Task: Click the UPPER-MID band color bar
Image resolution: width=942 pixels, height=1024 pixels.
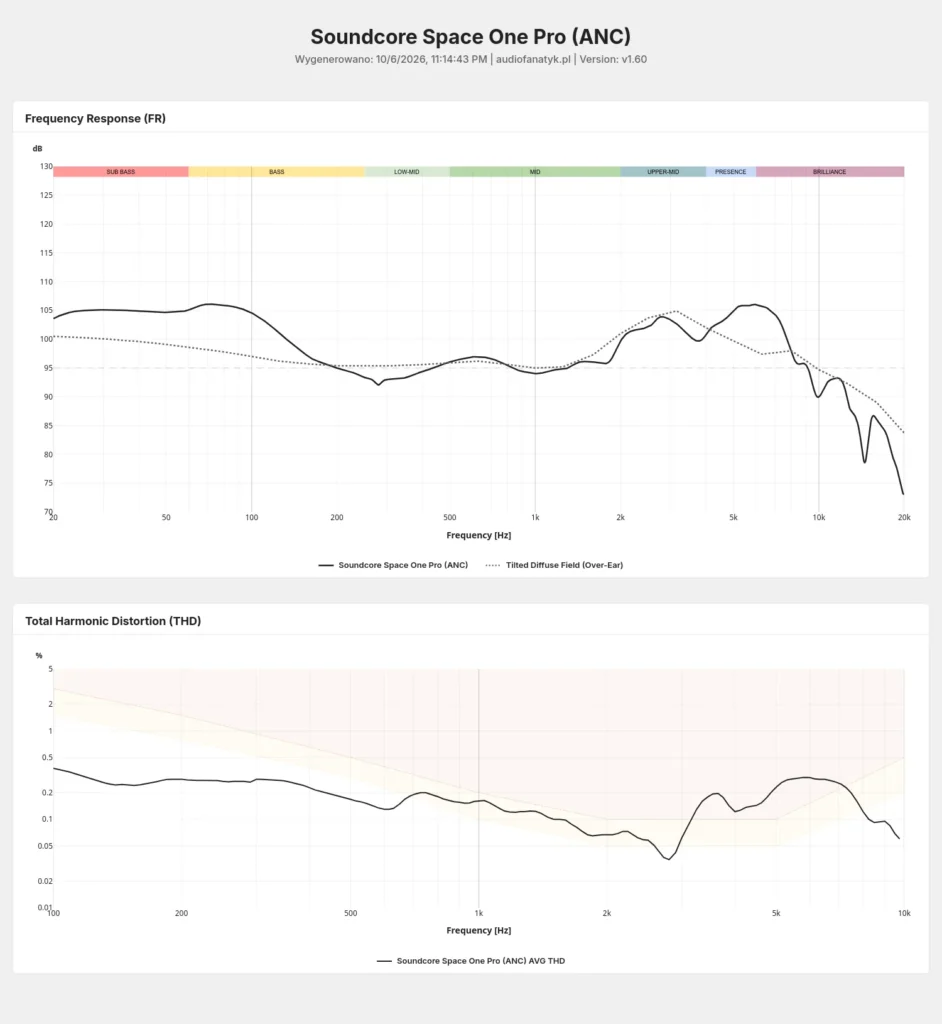Action: coord(663,172)
